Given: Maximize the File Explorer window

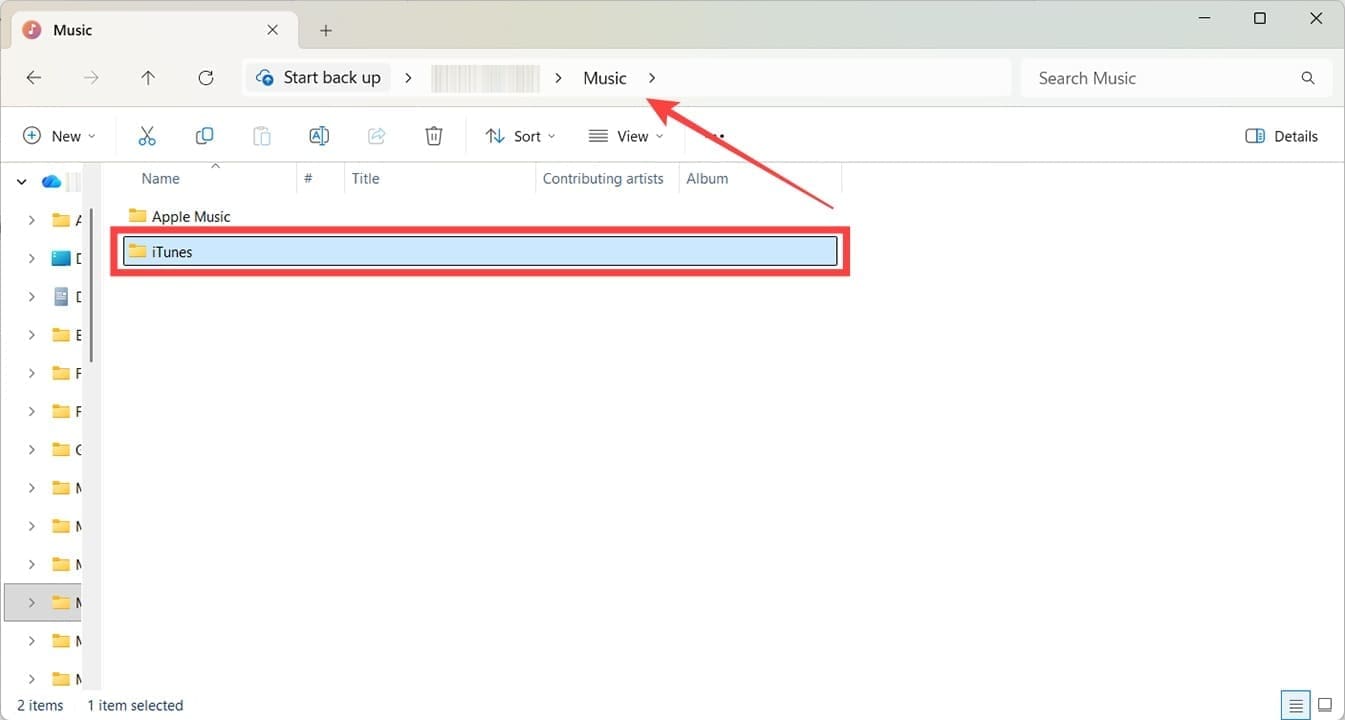Looking at the screenshot, I should point(1260,18).
